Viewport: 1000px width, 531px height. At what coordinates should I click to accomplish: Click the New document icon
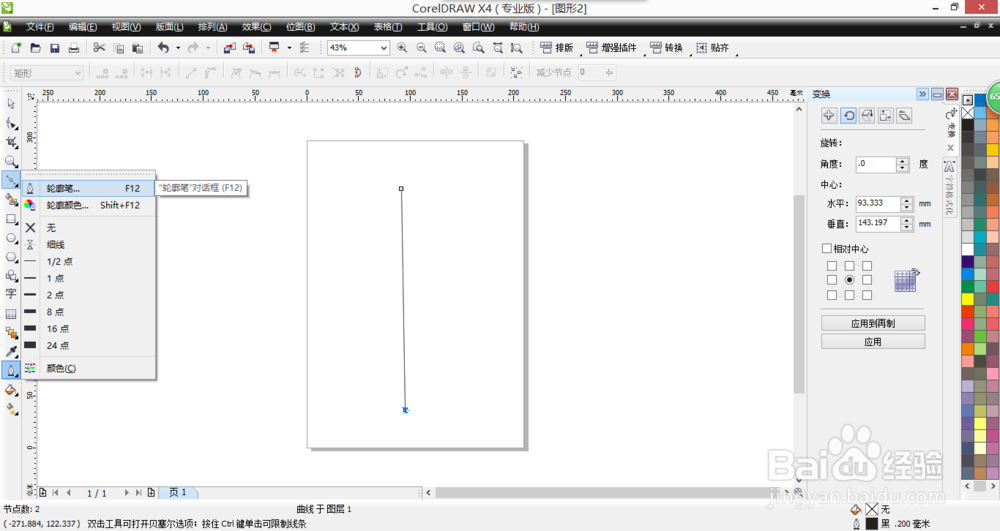pyautogui.click(x=16, y=48)
